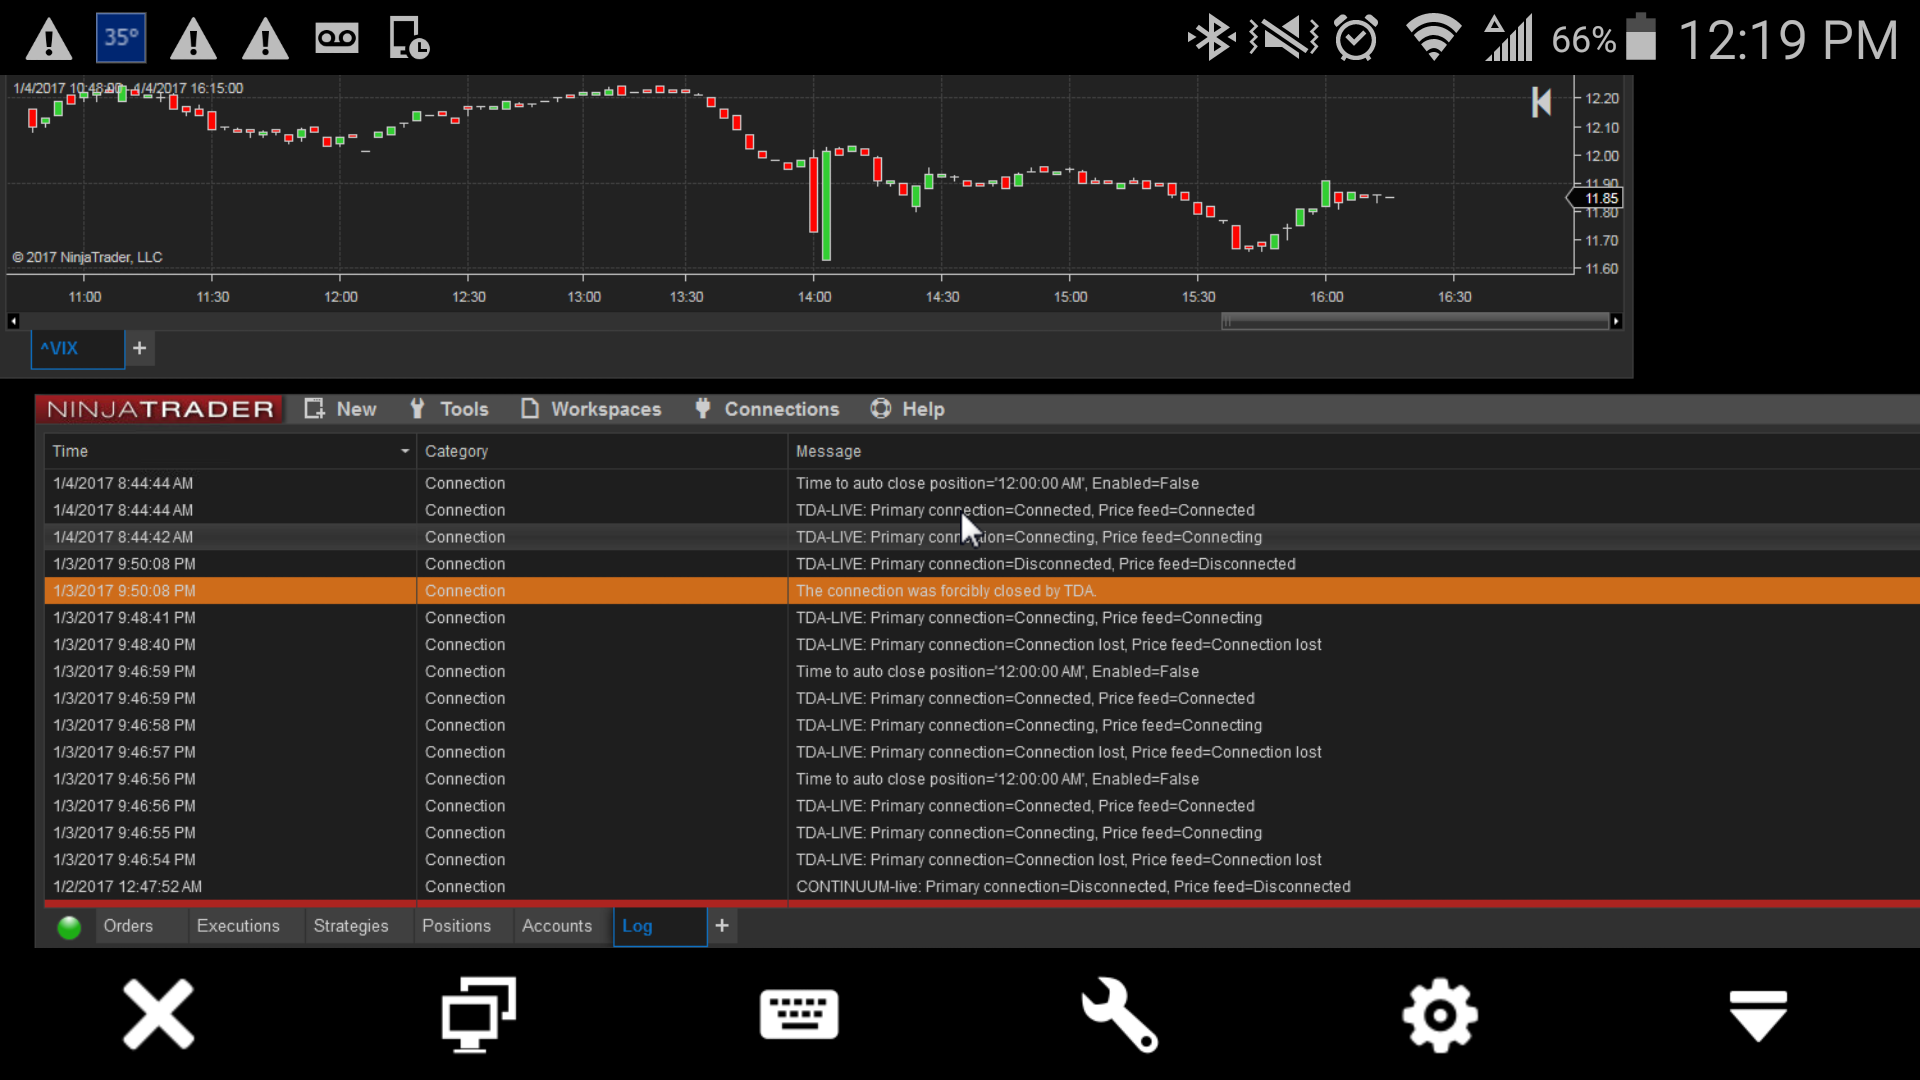Open the New menu in NinjaTrader
The height and width of the screenshot is (1080, 1920).
(x=341, y=409)
